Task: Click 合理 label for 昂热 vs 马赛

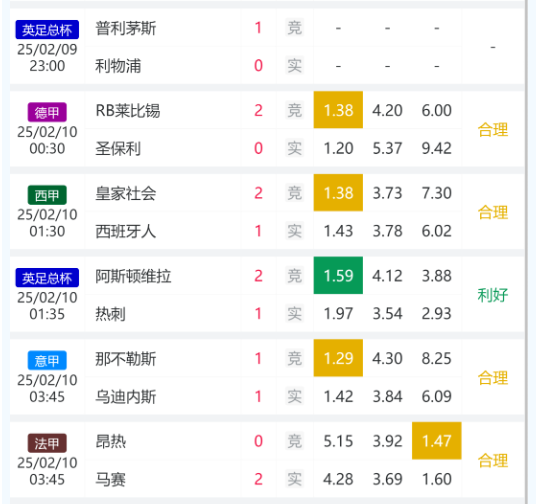Action: tap(493, 461)
